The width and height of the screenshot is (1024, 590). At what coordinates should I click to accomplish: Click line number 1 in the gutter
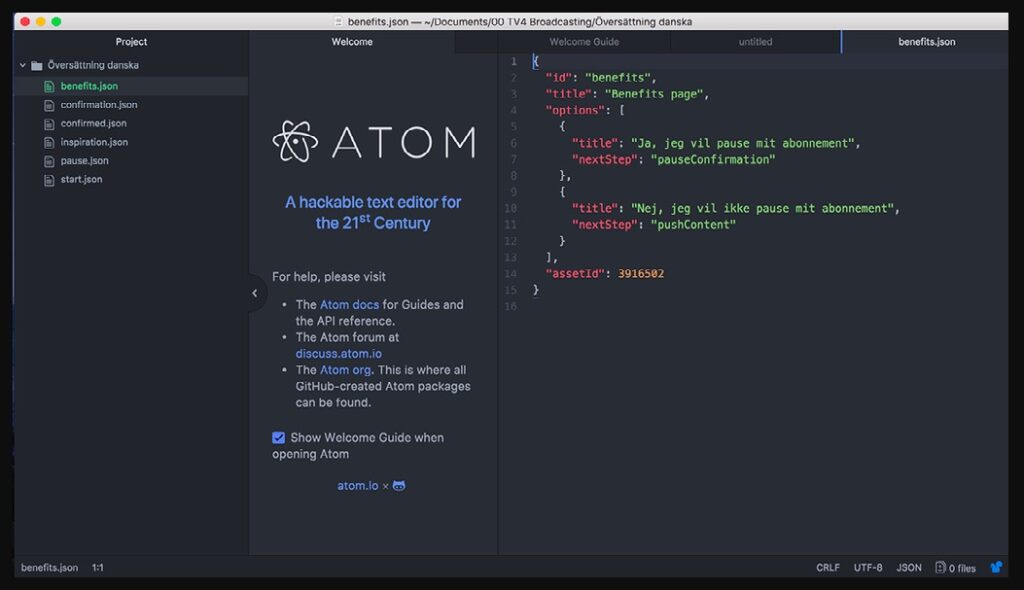tap(513, 61)
